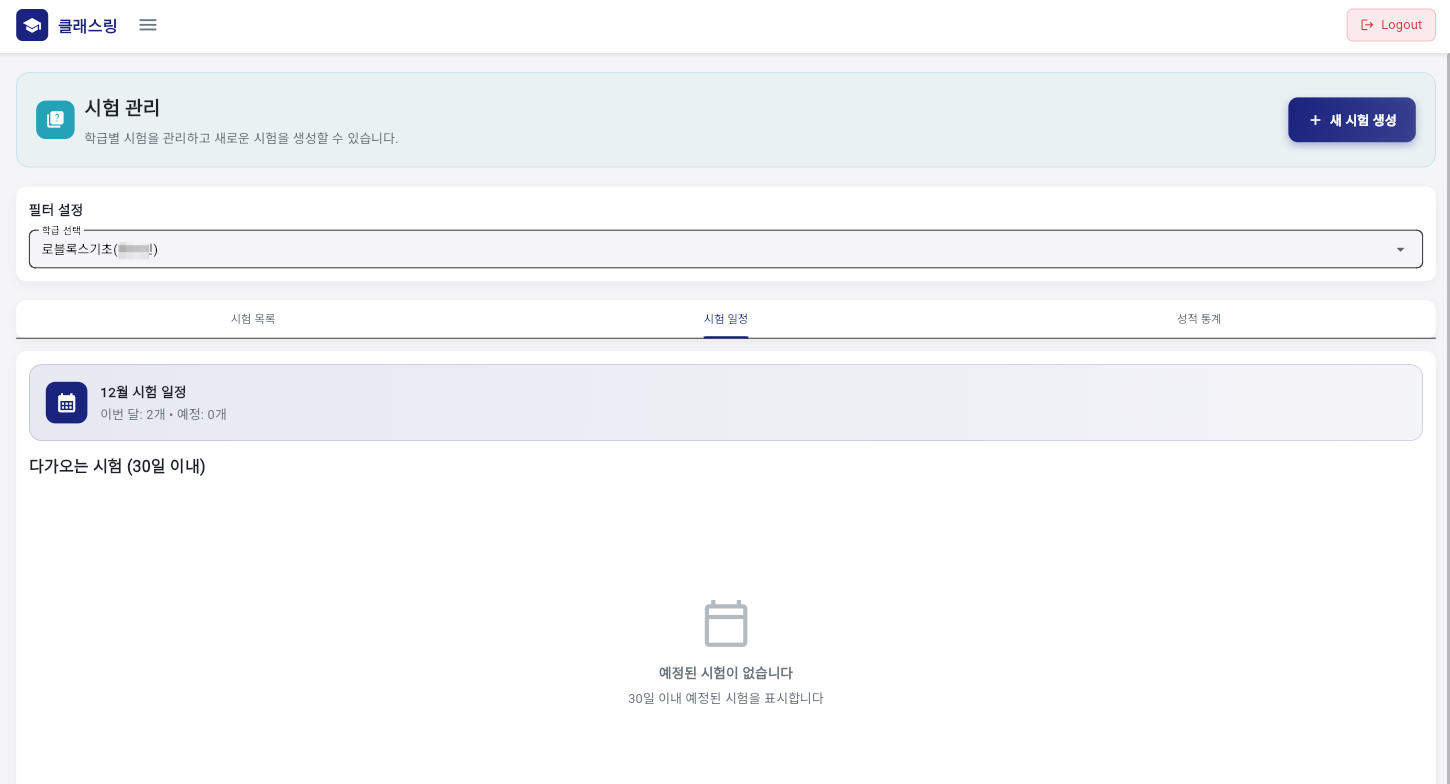Viewport: 1450px width, 784px height.
Task: Click the 시험 관리 book icon
Action: click(x=56, y=120)
